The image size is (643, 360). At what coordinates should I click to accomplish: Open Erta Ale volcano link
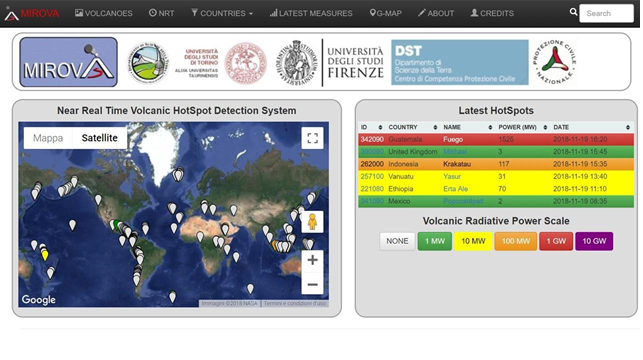point(456,189)
